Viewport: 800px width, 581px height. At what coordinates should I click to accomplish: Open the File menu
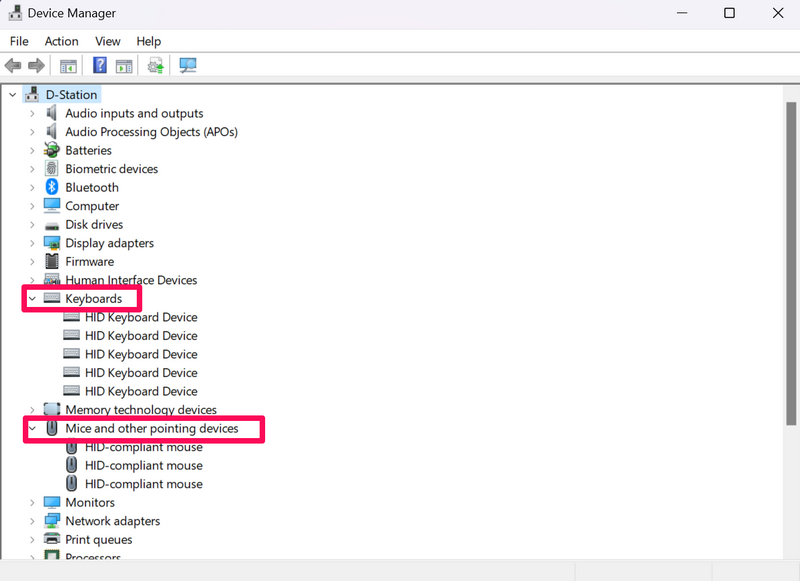19,41
